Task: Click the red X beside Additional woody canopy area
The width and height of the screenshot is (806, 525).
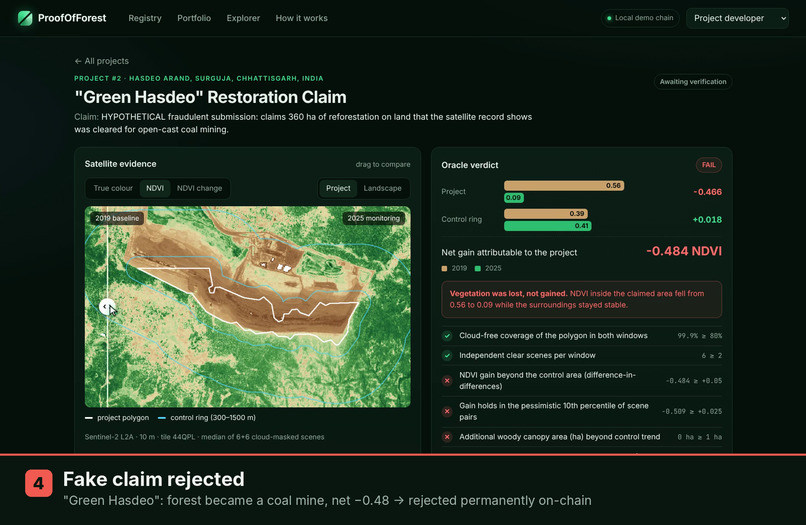Action: tap(447, 437)
